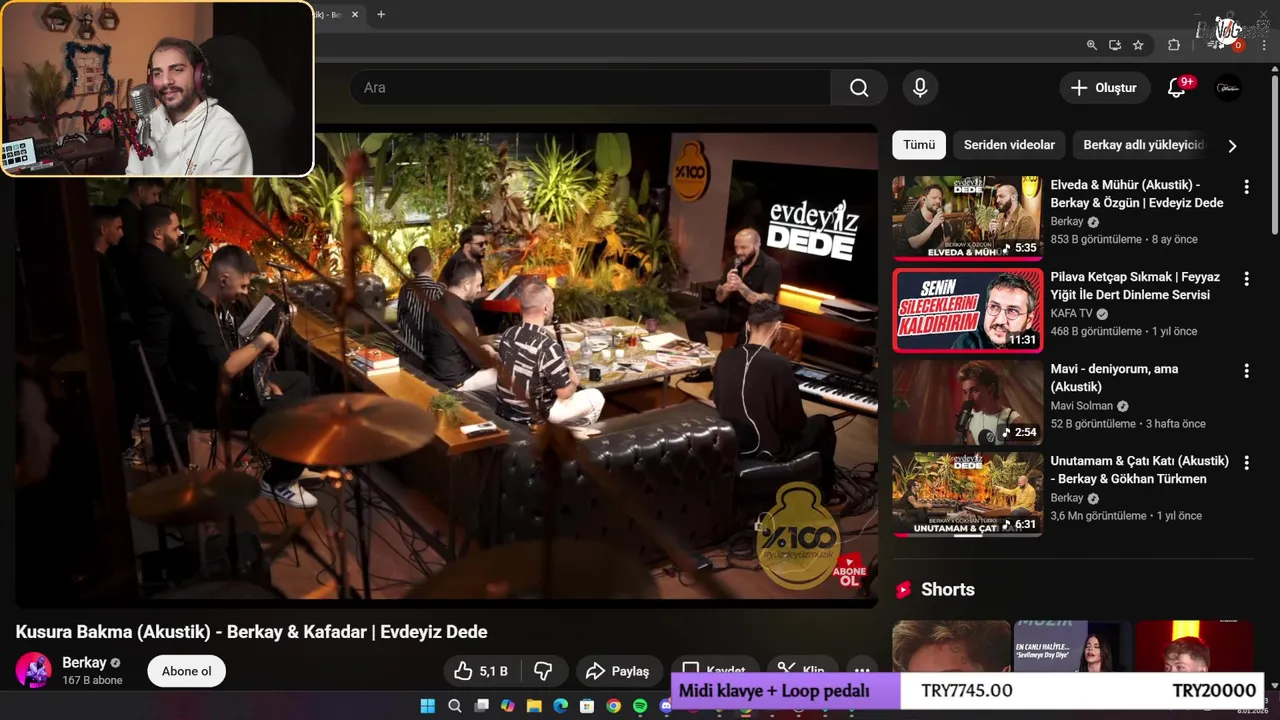This screenshot has height=720, width=1280.
Task: Click Mavi Solman video thumbnail
Action: pyautogui.click(x=967, y=402)
